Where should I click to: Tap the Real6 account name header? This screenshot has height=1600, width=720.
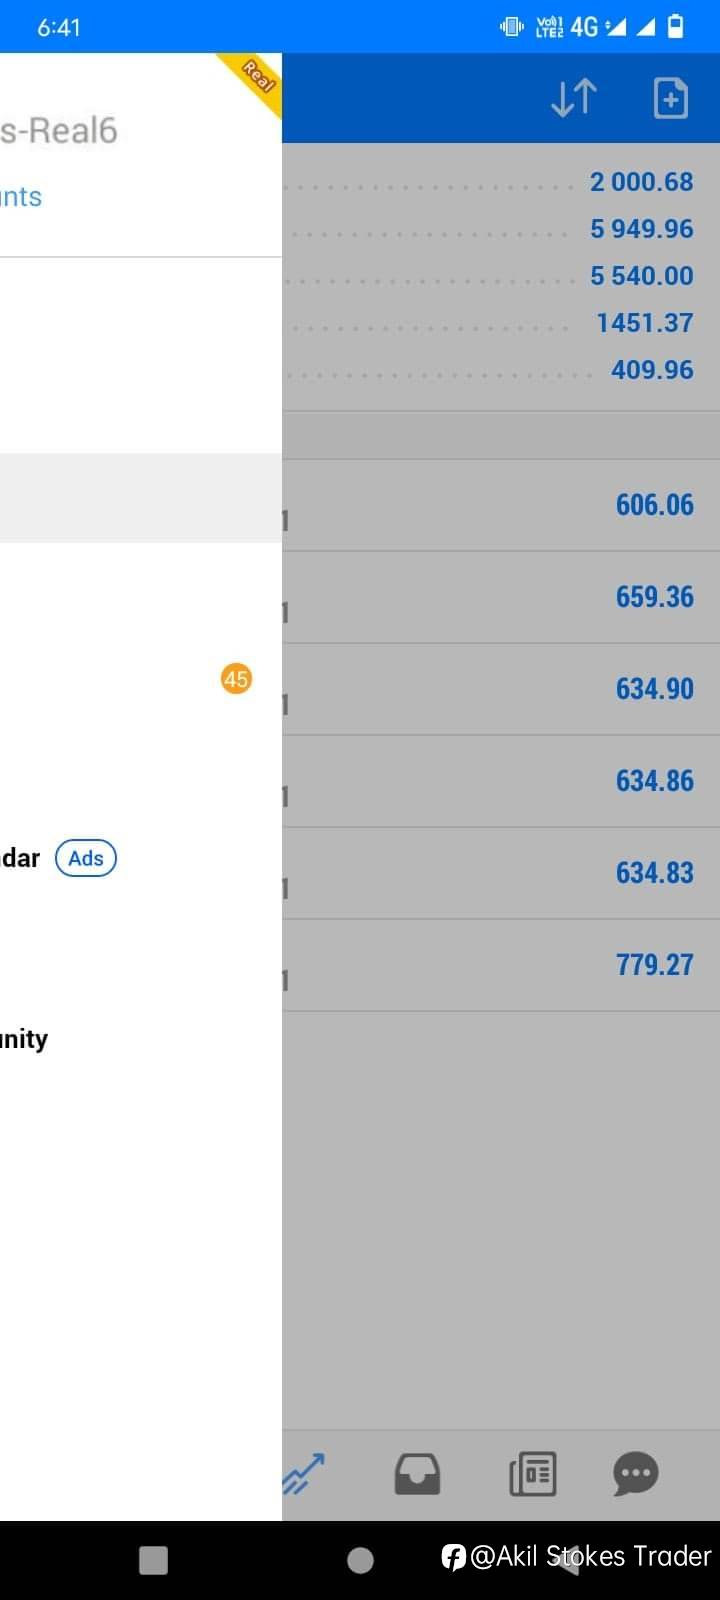click(x=59, y=131)
